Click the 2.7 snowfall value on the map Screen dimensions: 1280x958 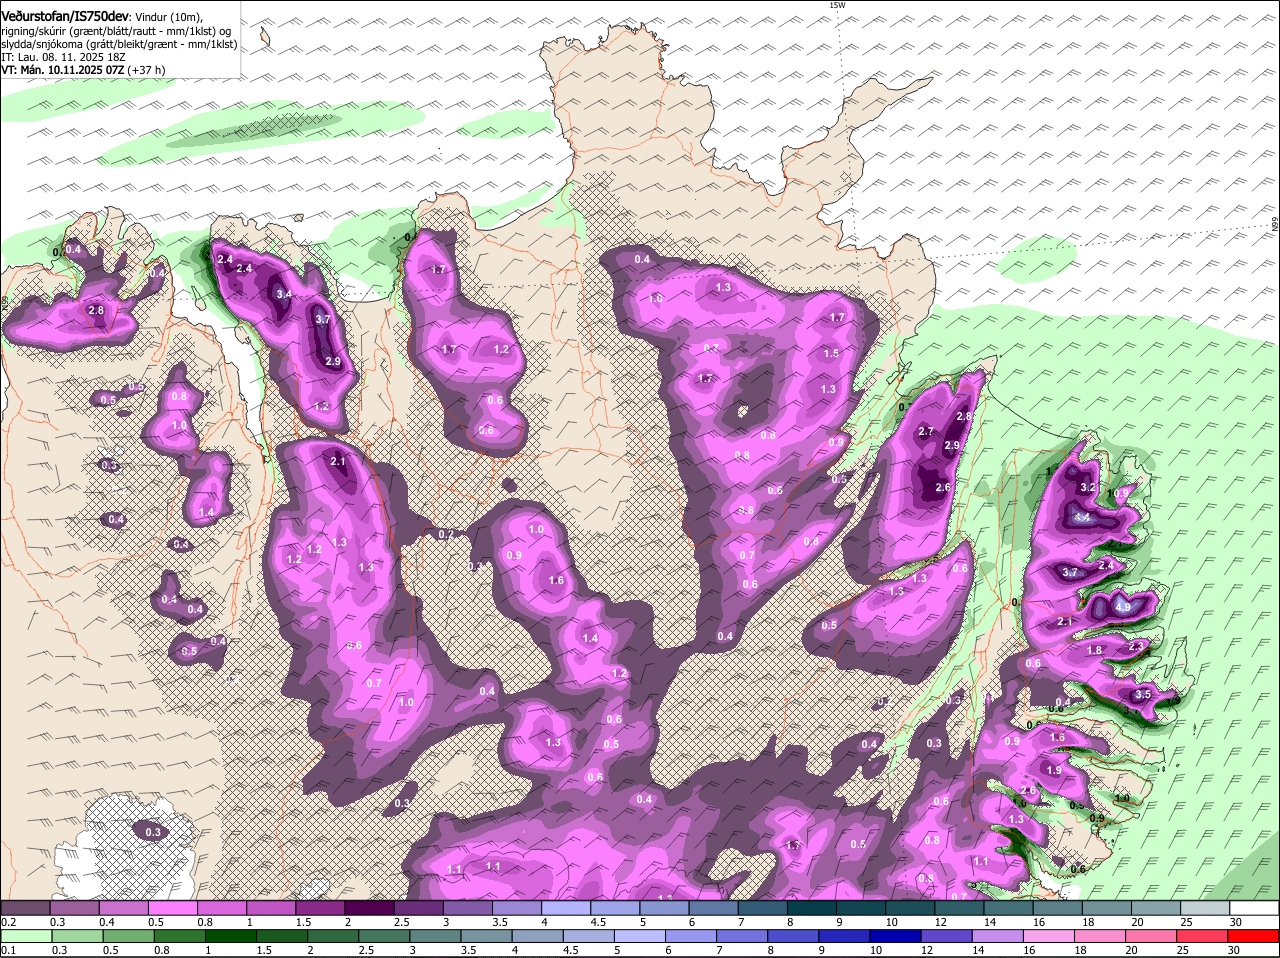926,431
